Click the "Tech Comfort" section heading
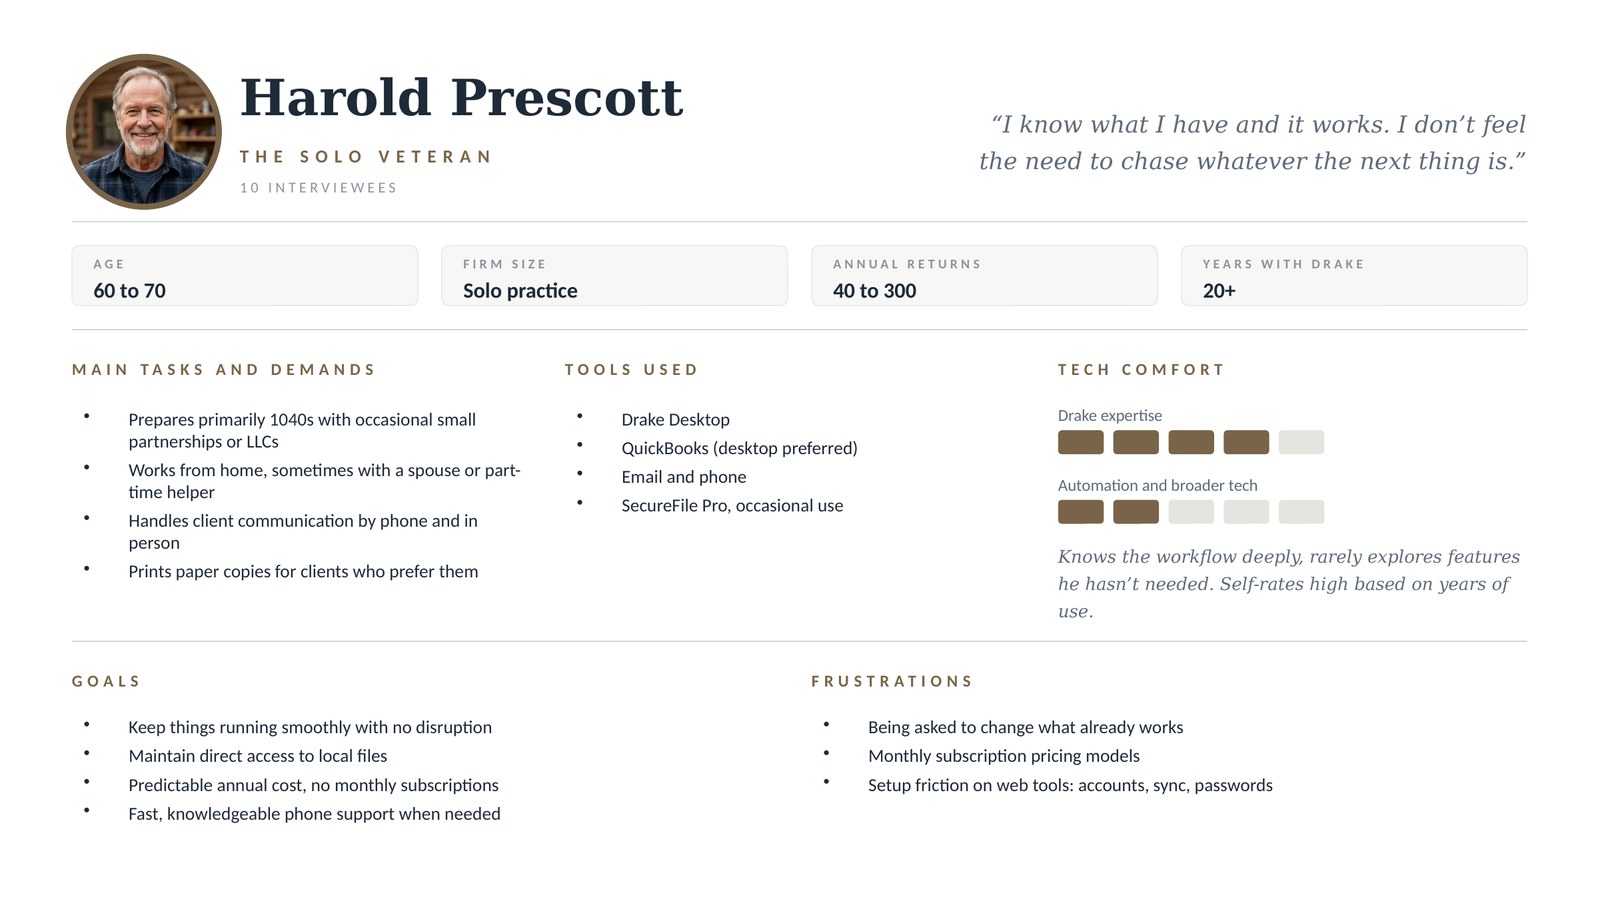 1141,370
